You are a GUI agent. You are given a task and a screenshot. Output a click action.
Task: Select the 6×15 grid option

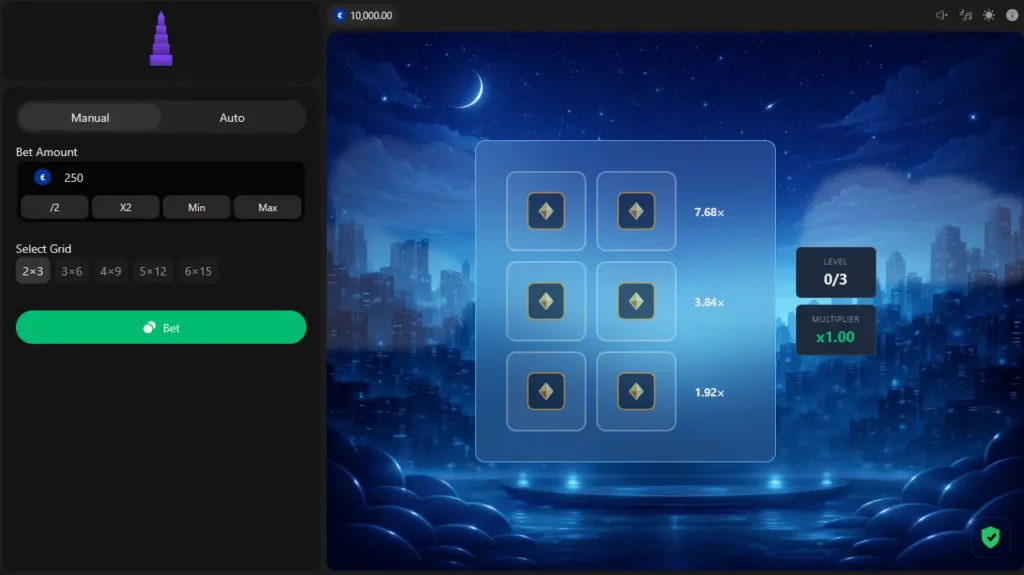(x=198, y=271)
